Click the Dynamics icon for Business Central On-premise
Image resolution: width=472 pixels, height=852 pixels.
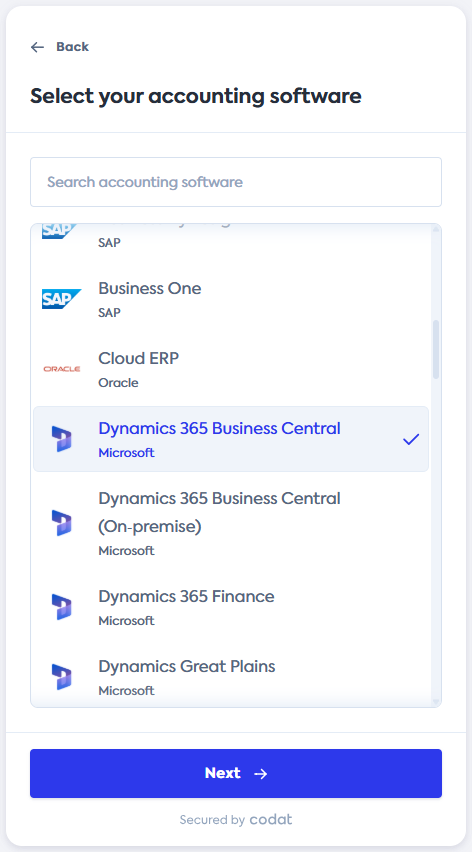coord(61,523)
